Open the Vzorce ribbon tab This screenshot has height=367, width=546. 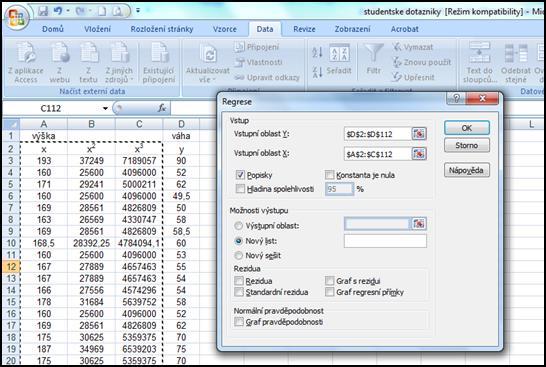(x=225, y=29)
